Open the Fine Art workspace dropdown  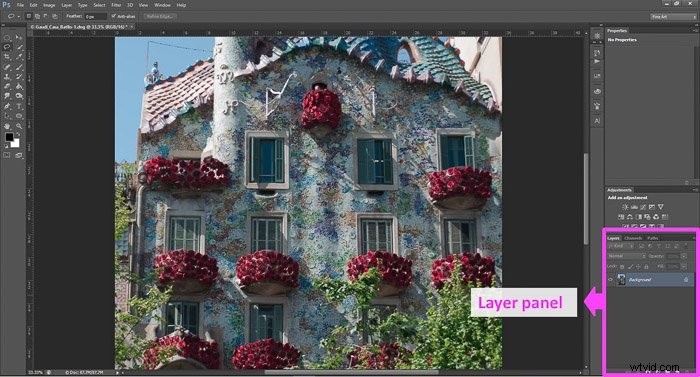coord(673,17)
